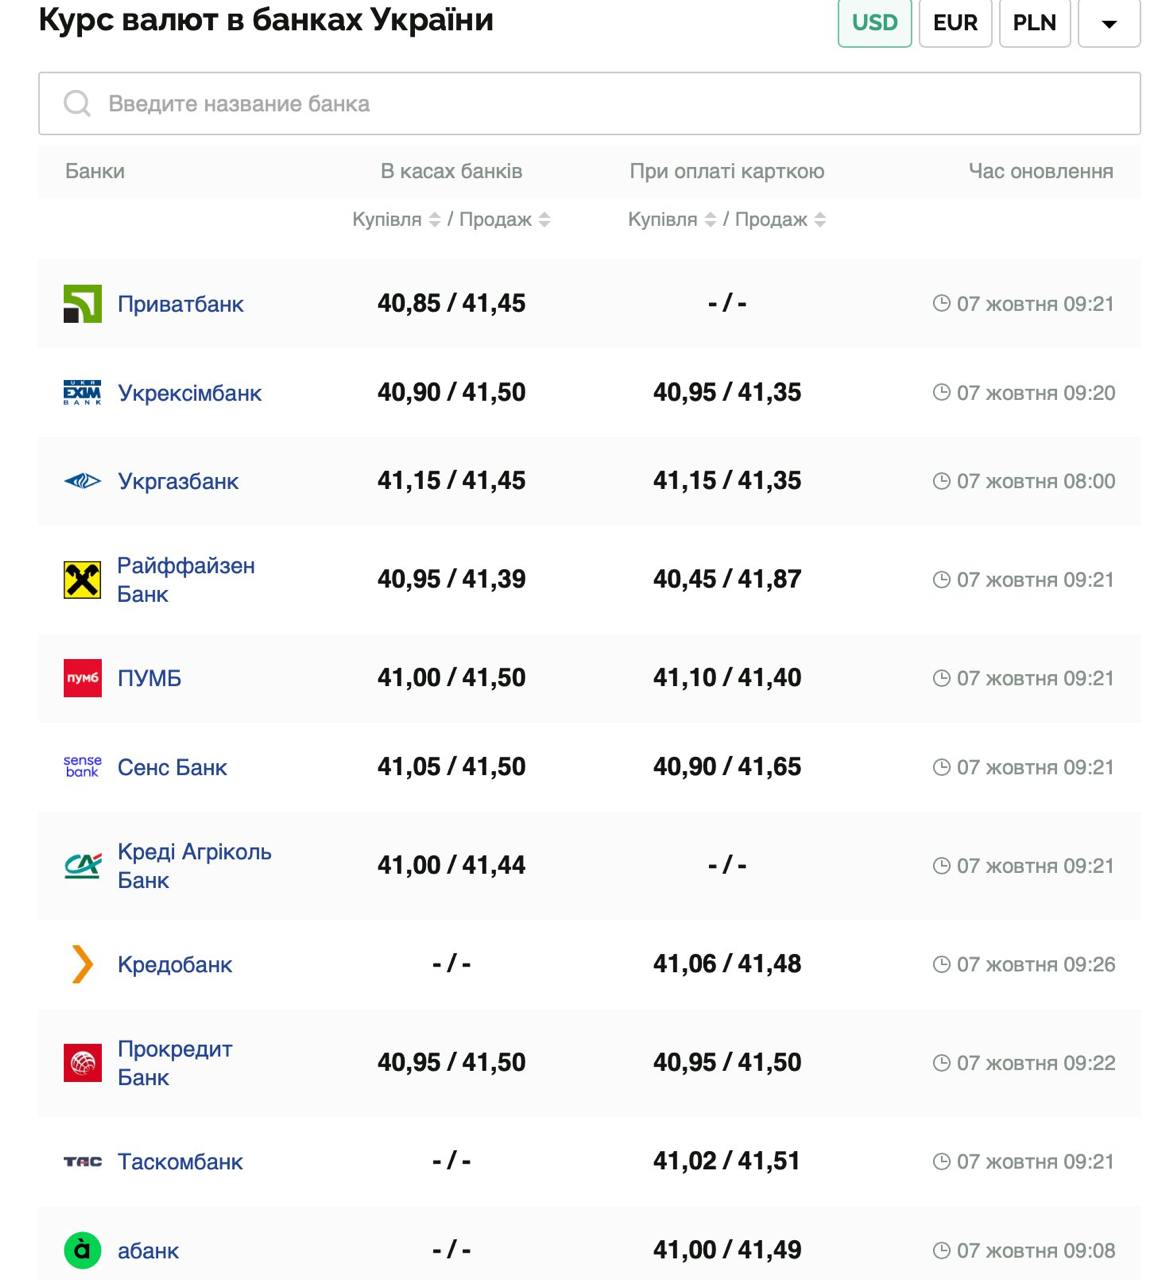Click the orange Kredobank chevron logo

click(82, 964)
